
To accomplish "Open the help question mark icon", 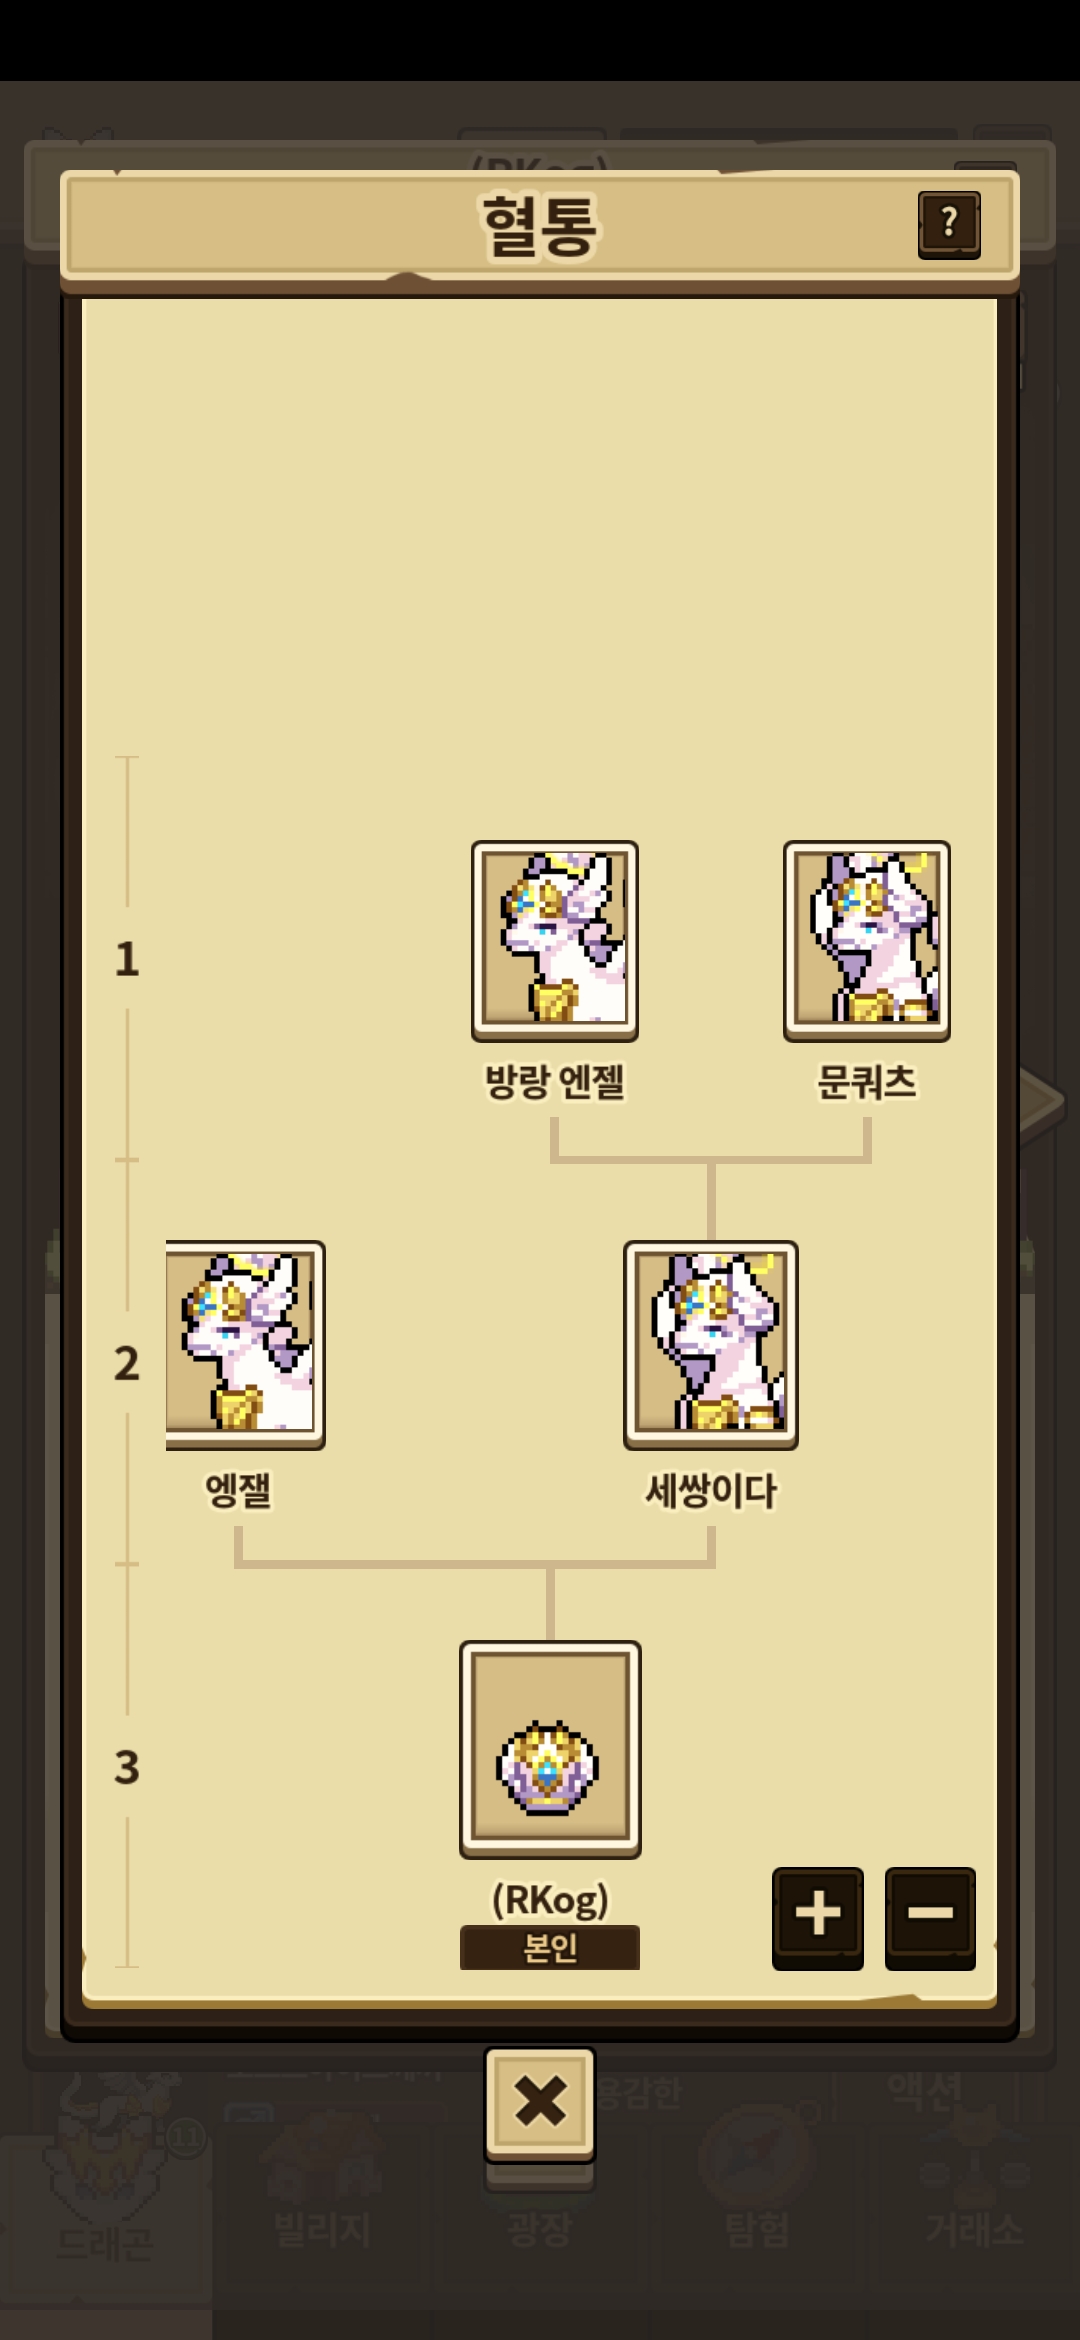I will click(949, 224).
